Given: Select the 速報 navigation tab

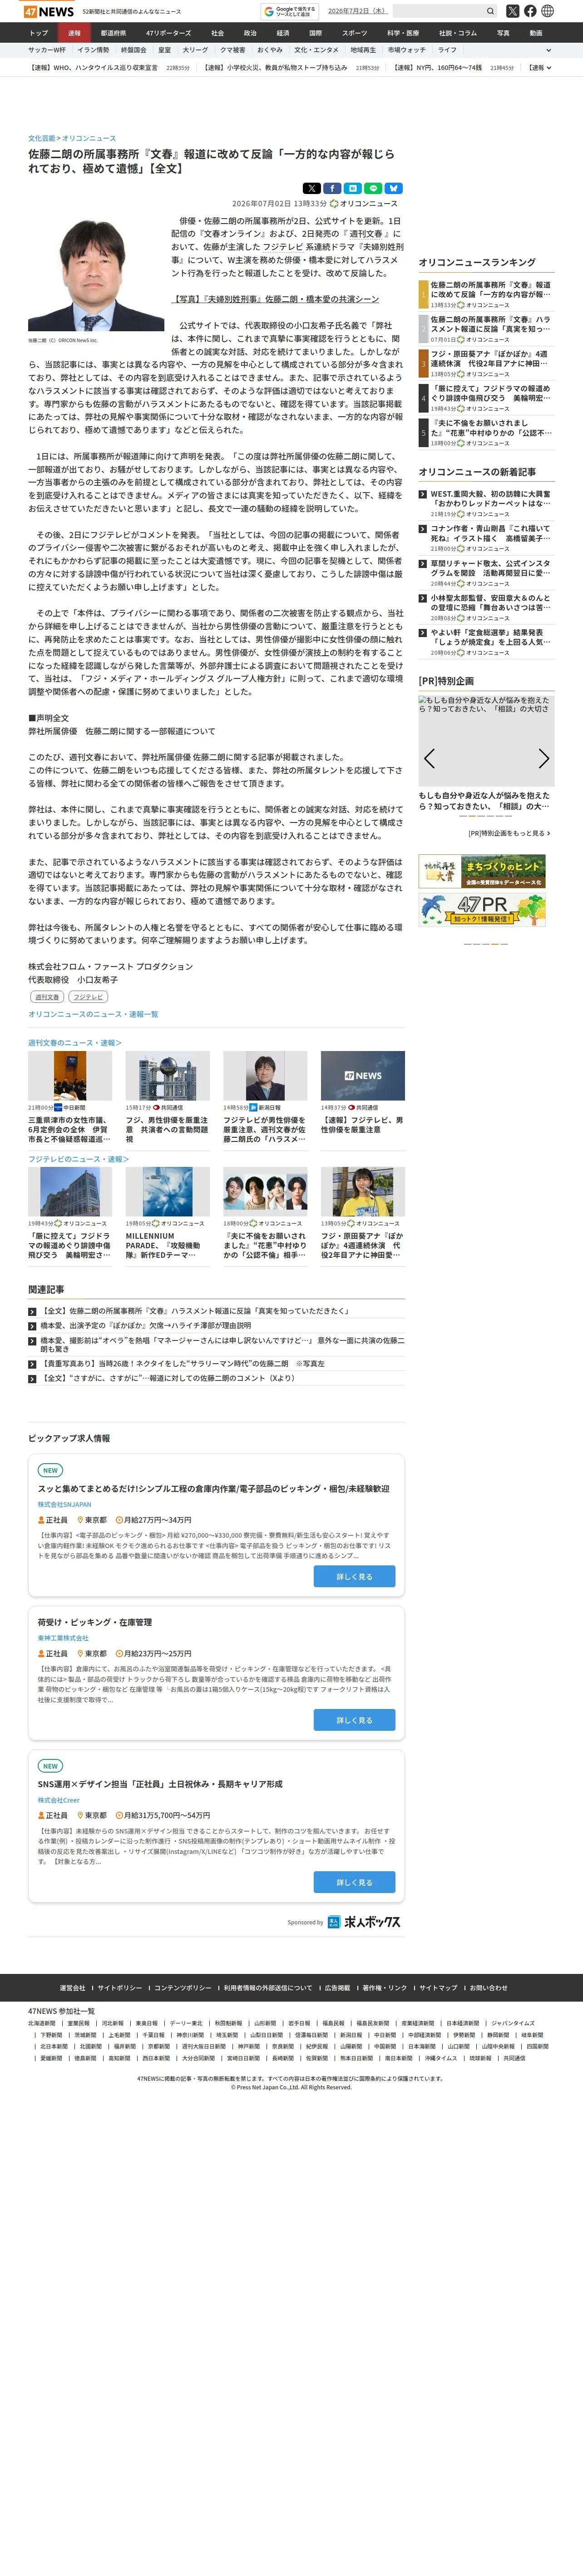Looking at the screenshot, I should pos(74,33).
